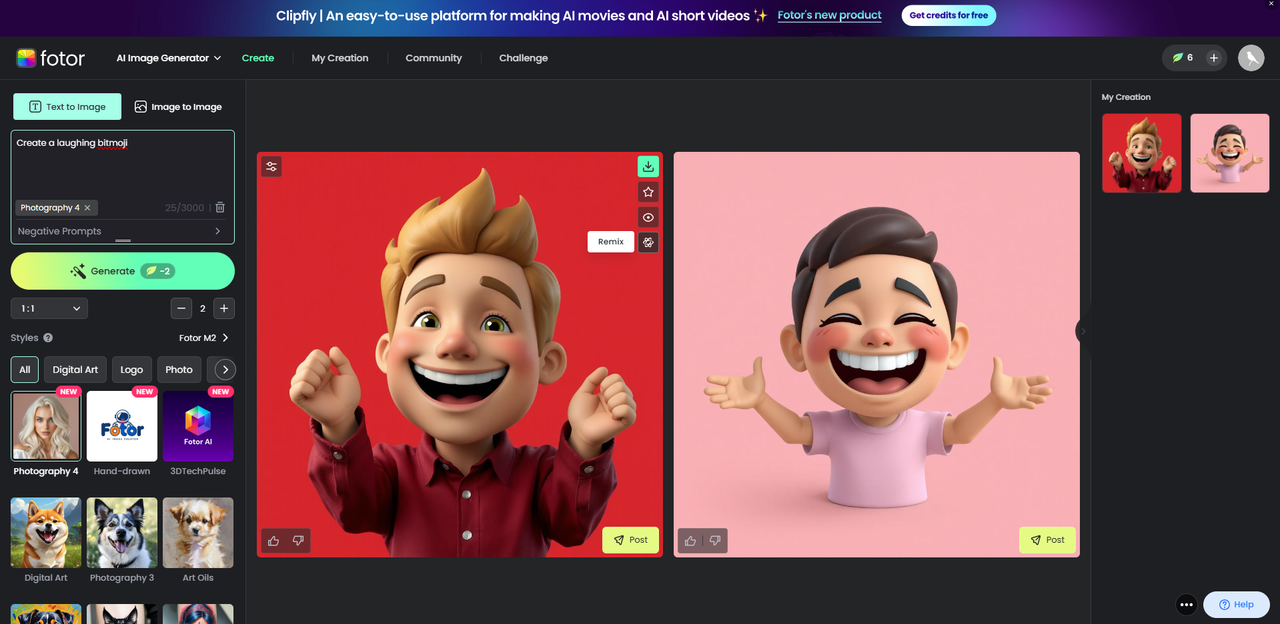Click the Photography 4 prompt tag label

[x=49, y=208]
